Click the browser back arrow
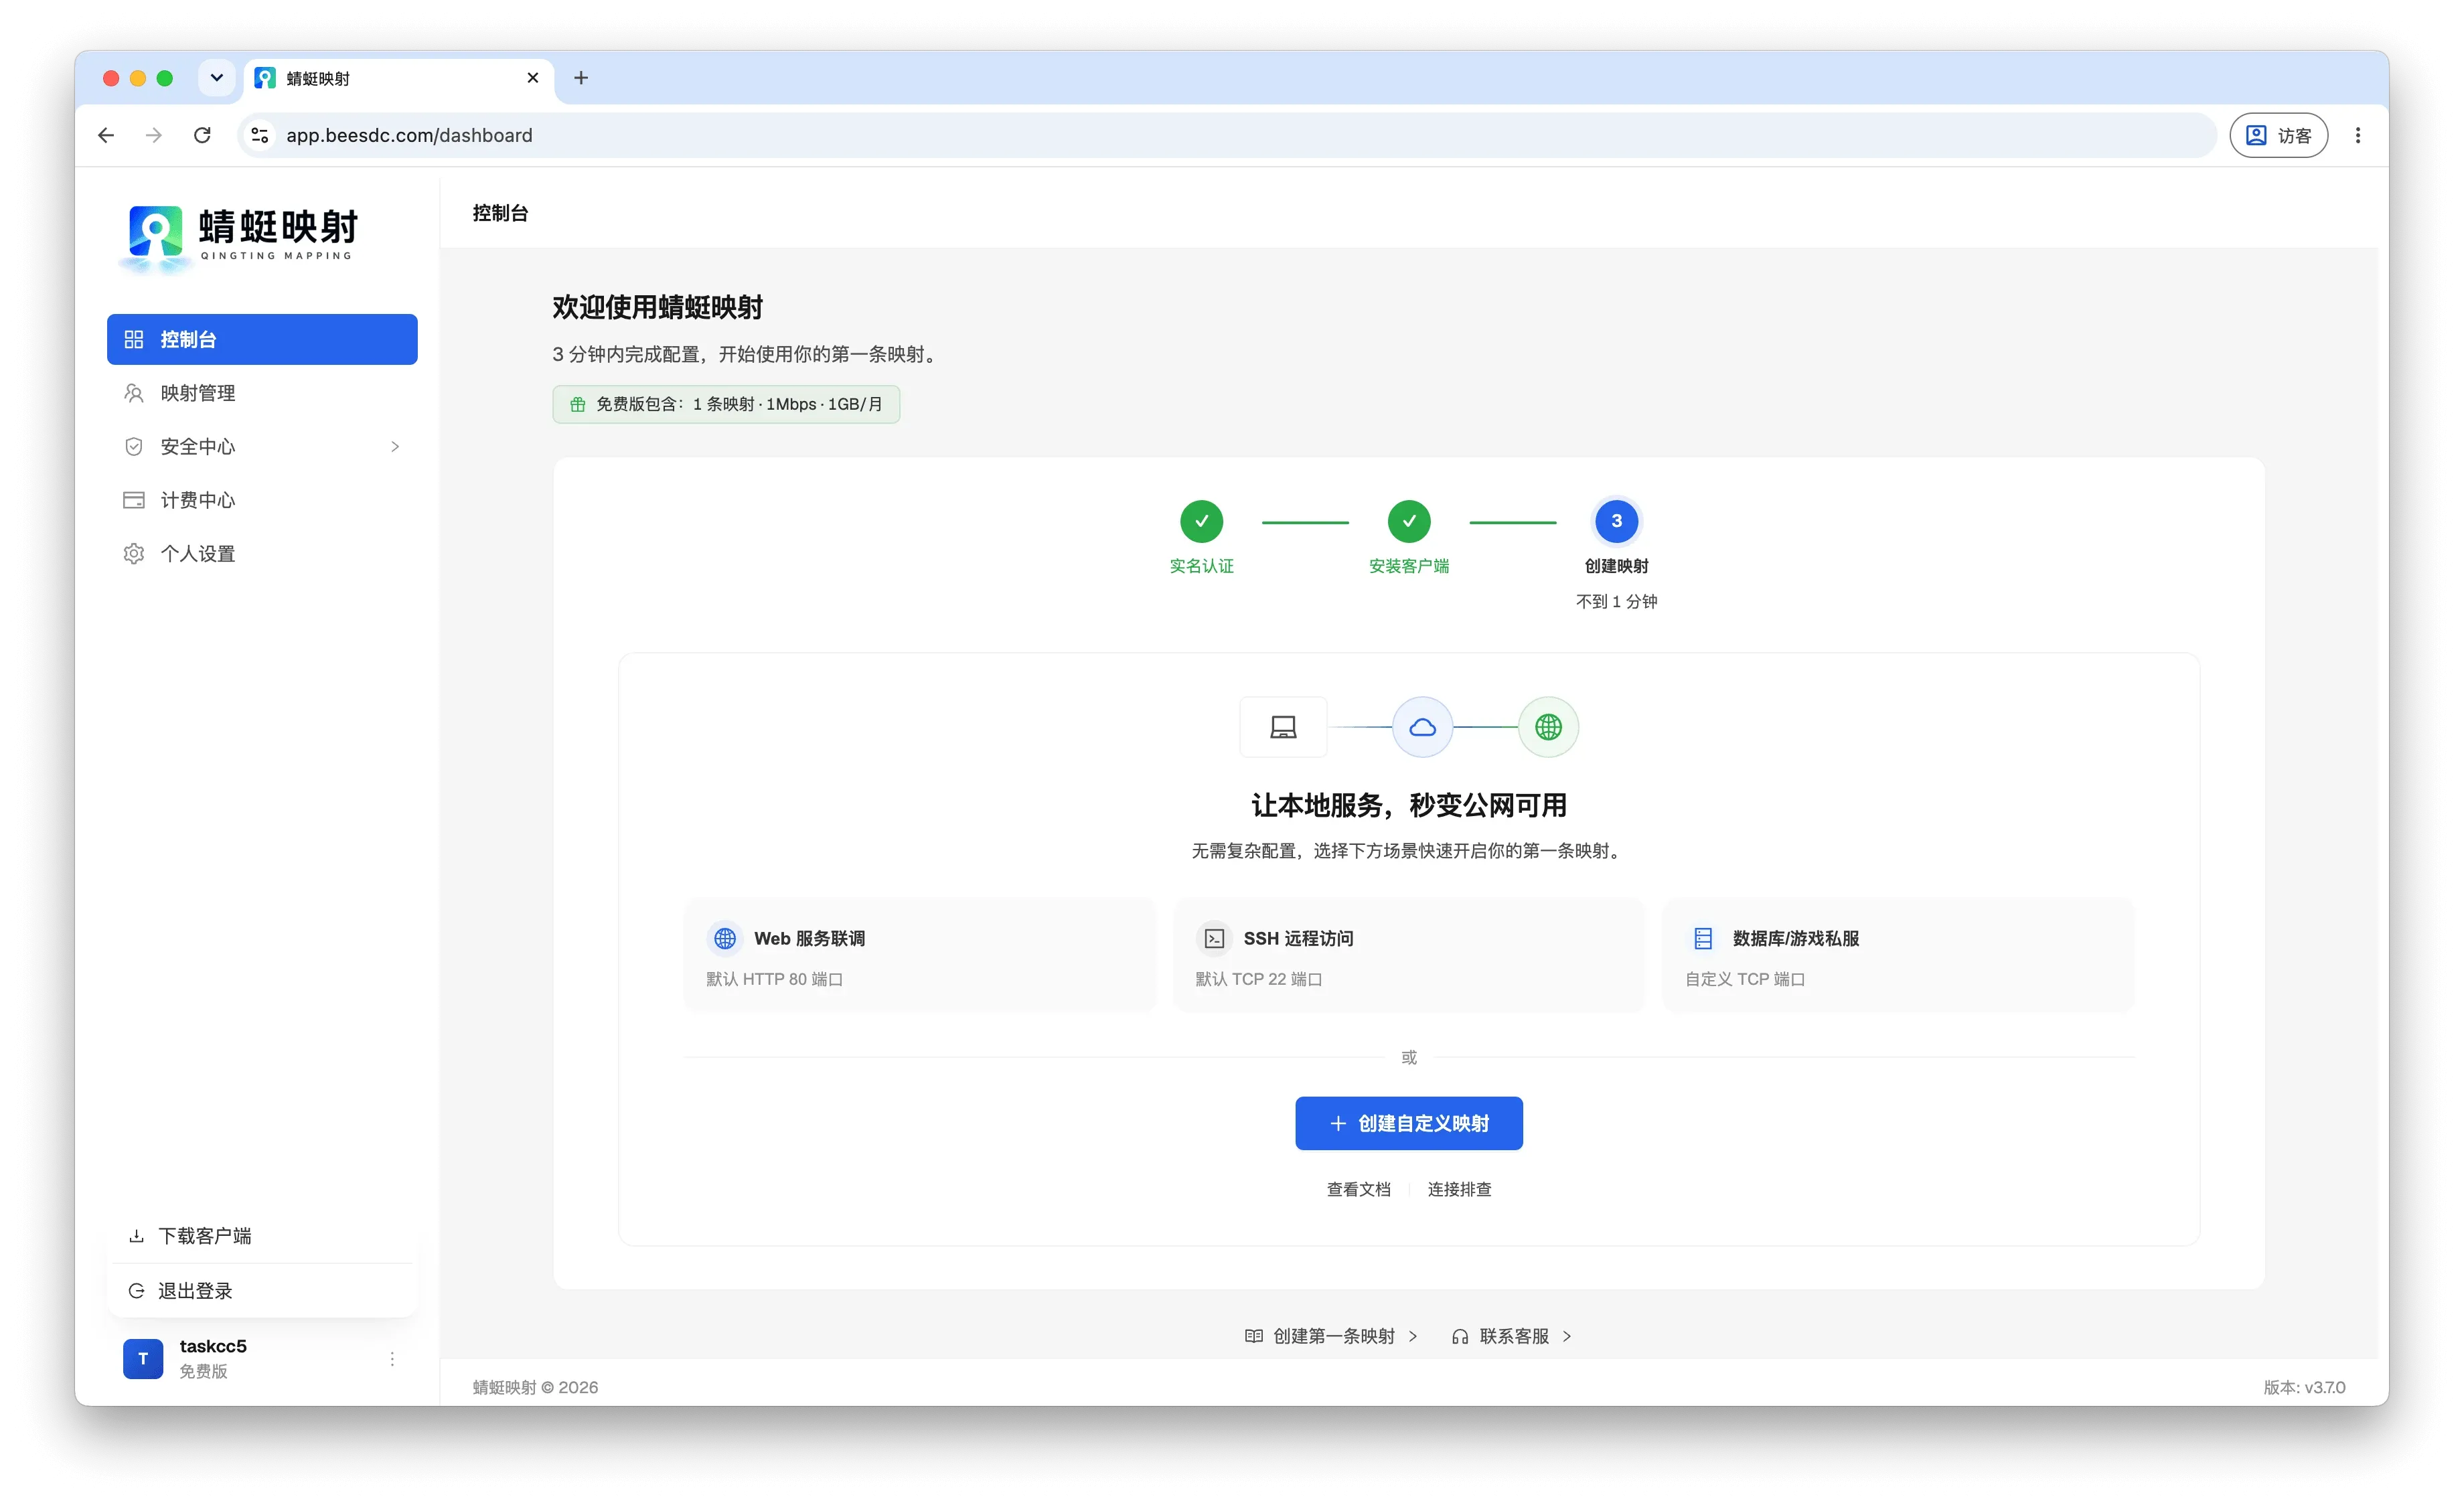Screen dimensions: 2464x1505 tap(106, 135)
